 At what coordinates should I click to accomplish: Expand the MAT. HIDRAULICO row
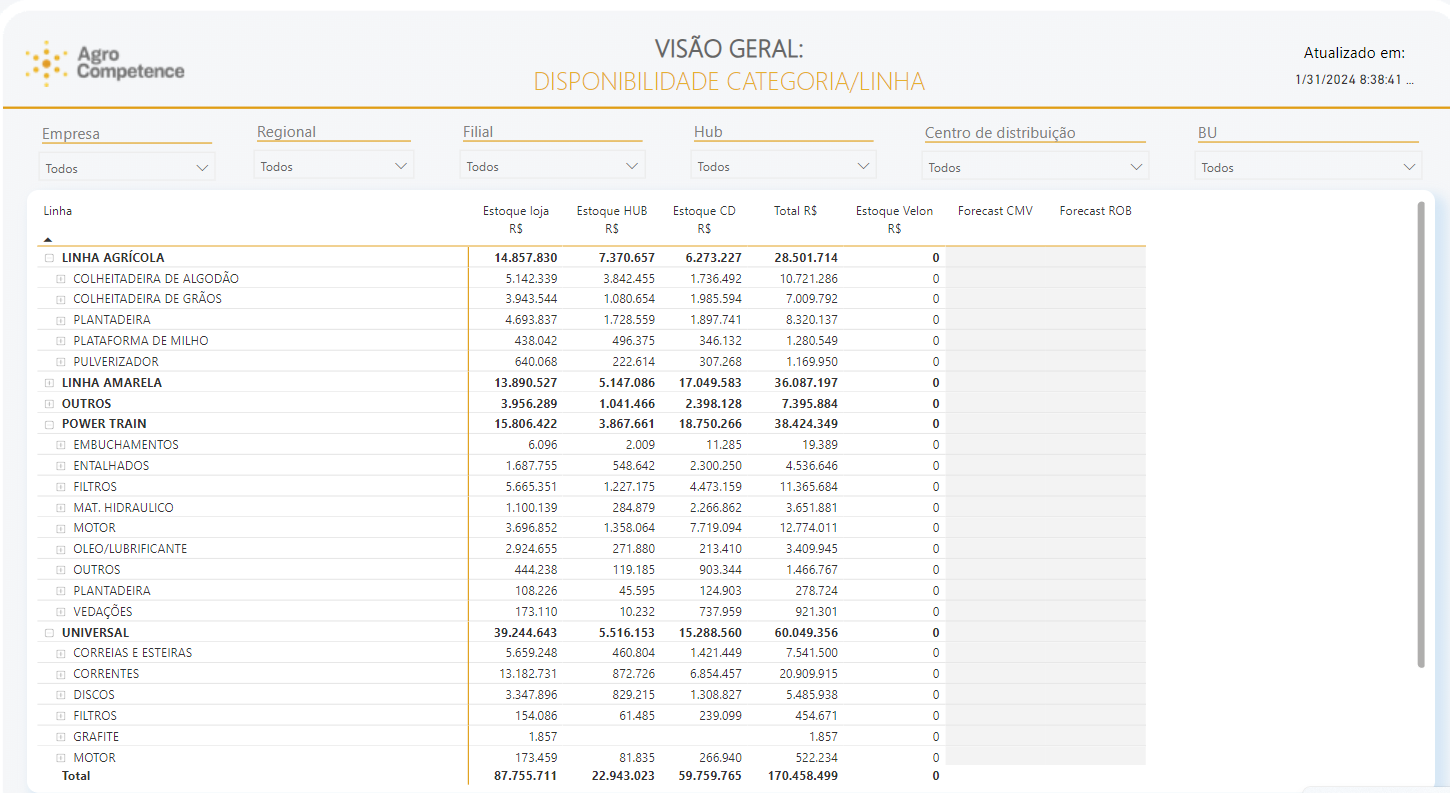[x=61, y=508]
